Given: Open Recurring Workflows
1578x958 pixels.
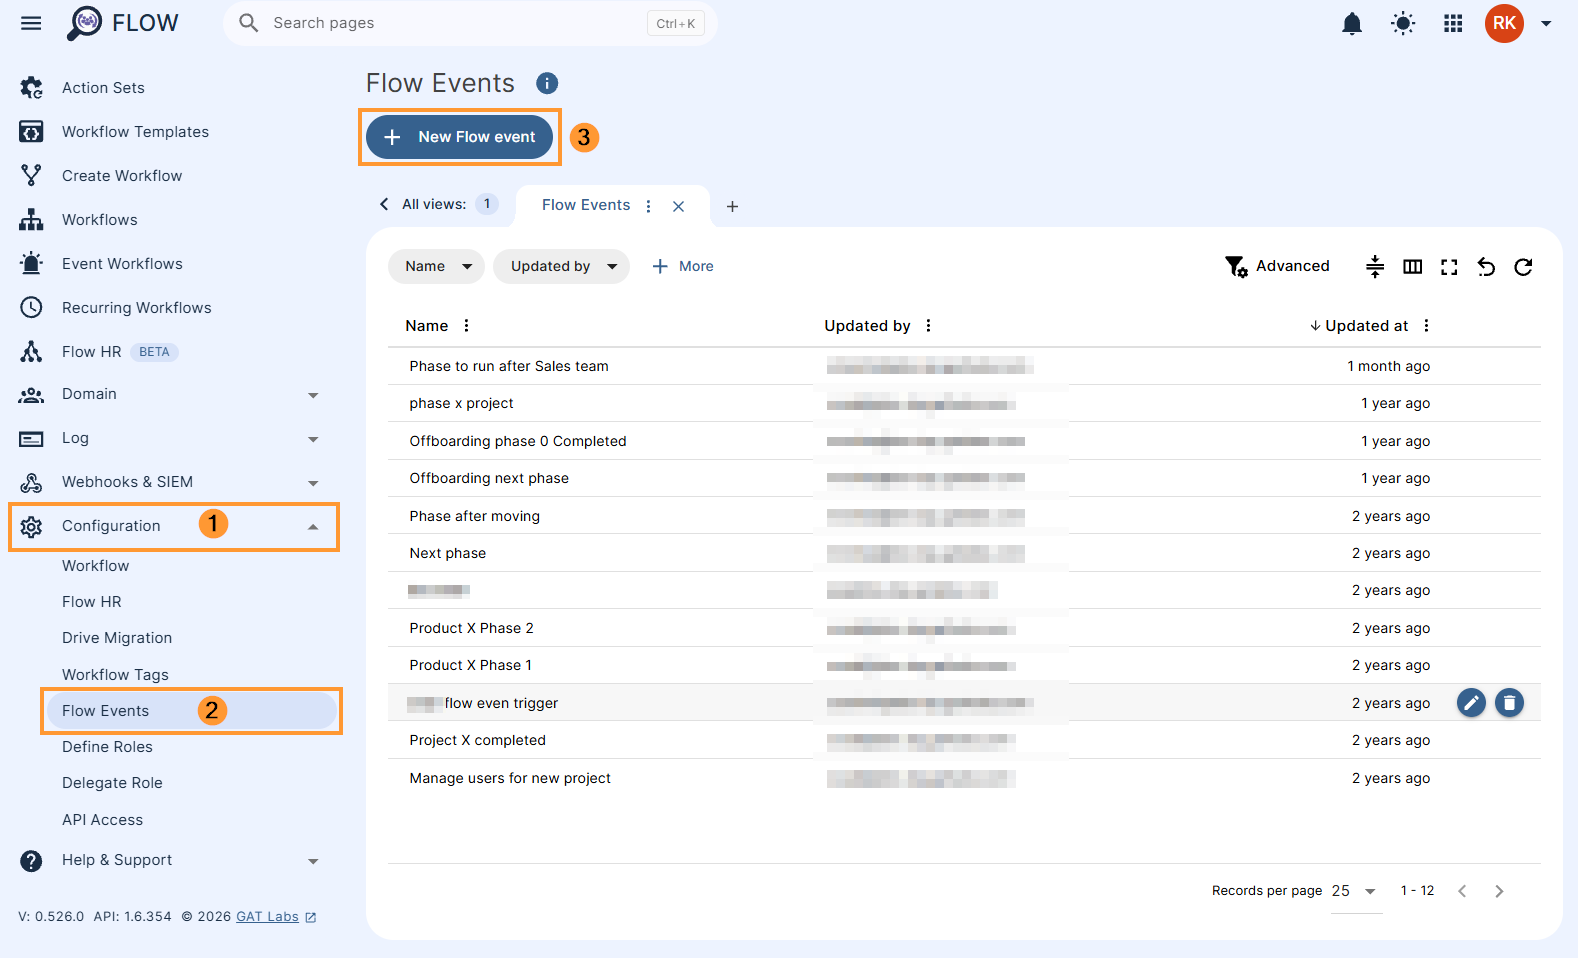Looking at the screenshot, I should point(137,308).
